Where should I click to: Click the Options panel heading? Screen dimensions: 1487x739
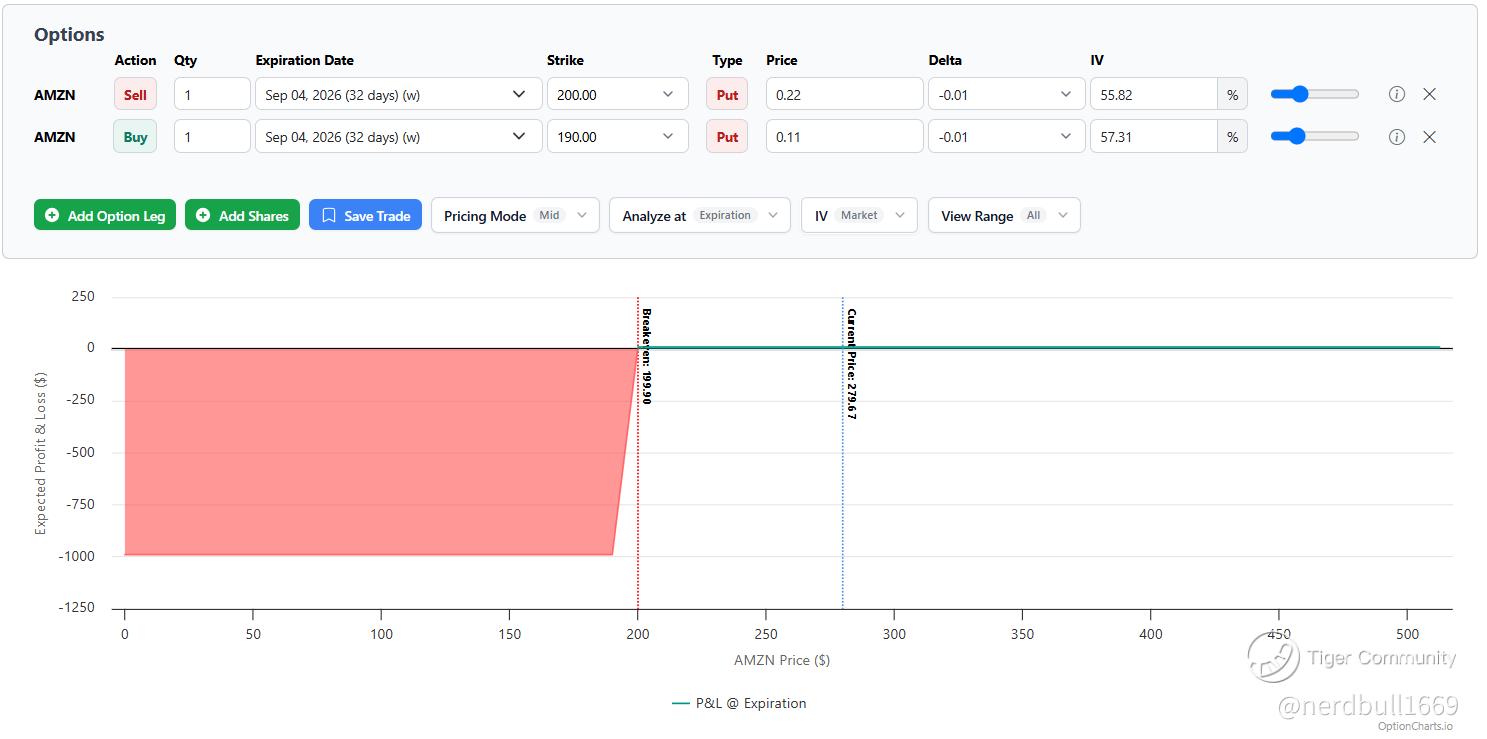(69, 34)
